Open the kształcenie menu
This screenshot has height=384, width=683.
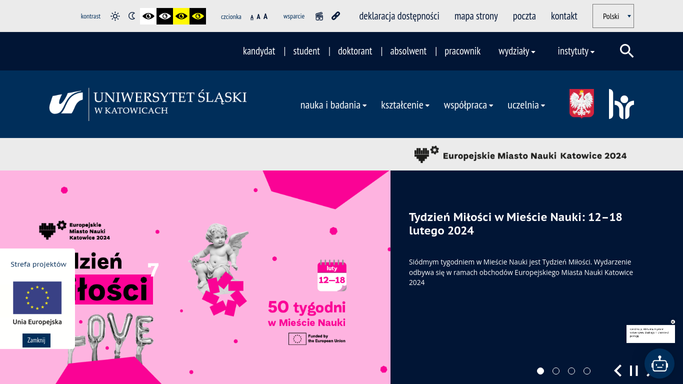click(x=405, y=105)
